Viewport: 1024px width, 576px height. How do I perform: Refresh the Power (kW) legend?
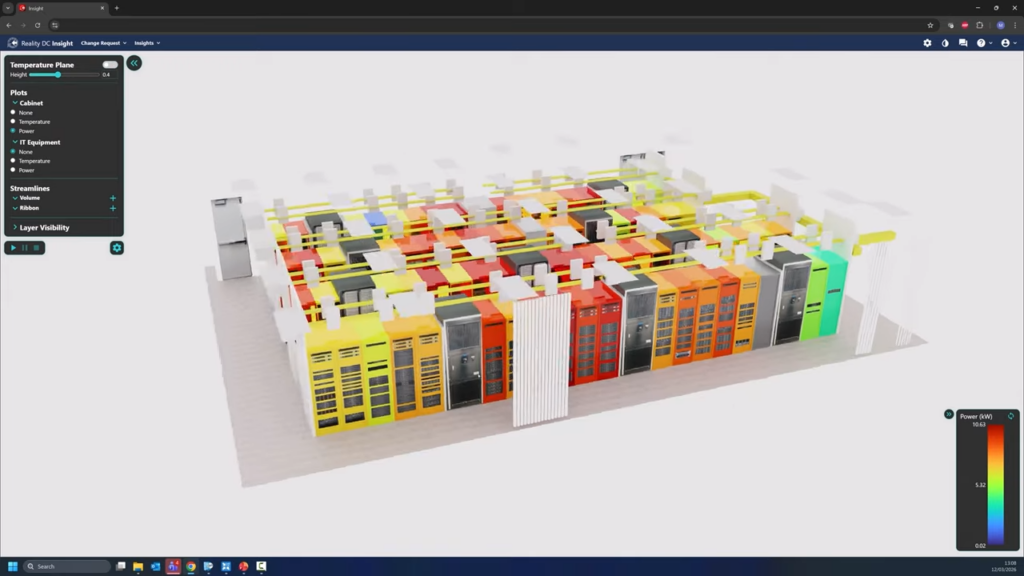tap(1011, 416)
